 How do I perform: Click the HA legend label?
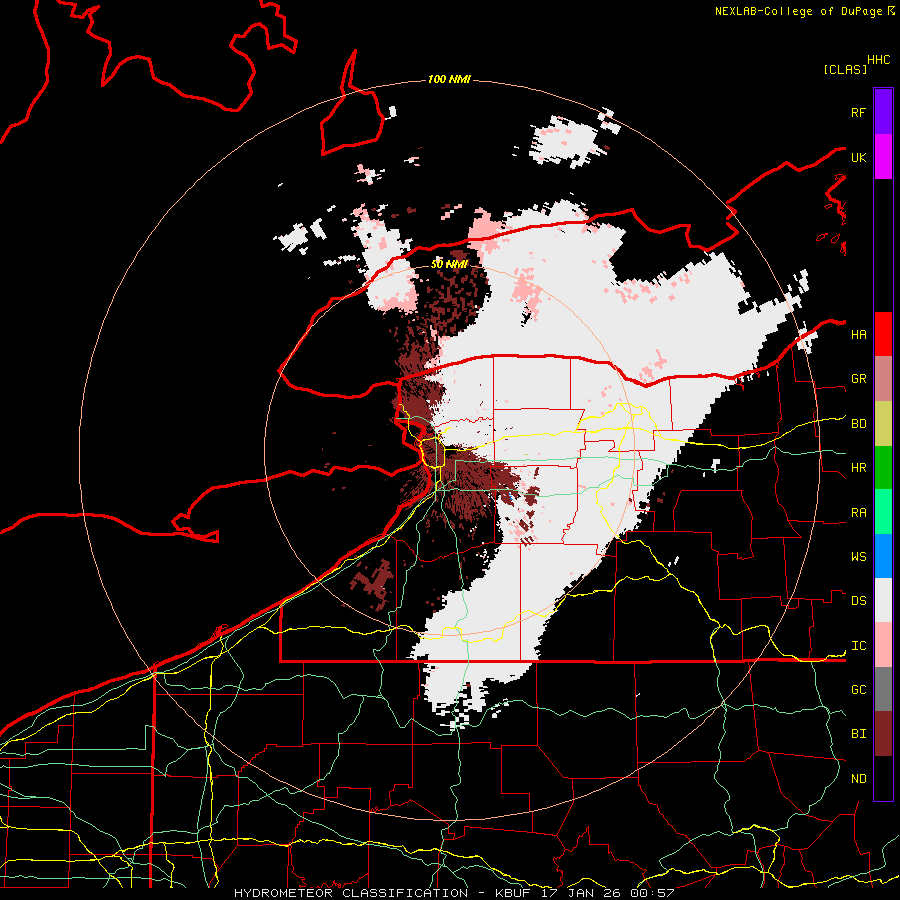click(858, 334)
